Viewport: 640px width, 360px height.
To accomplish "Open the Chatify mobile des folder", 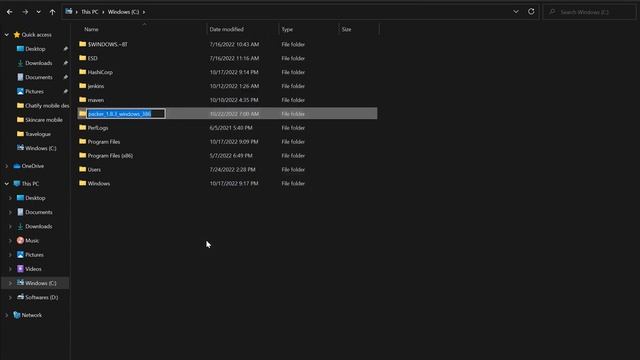I will click(47, 106).
